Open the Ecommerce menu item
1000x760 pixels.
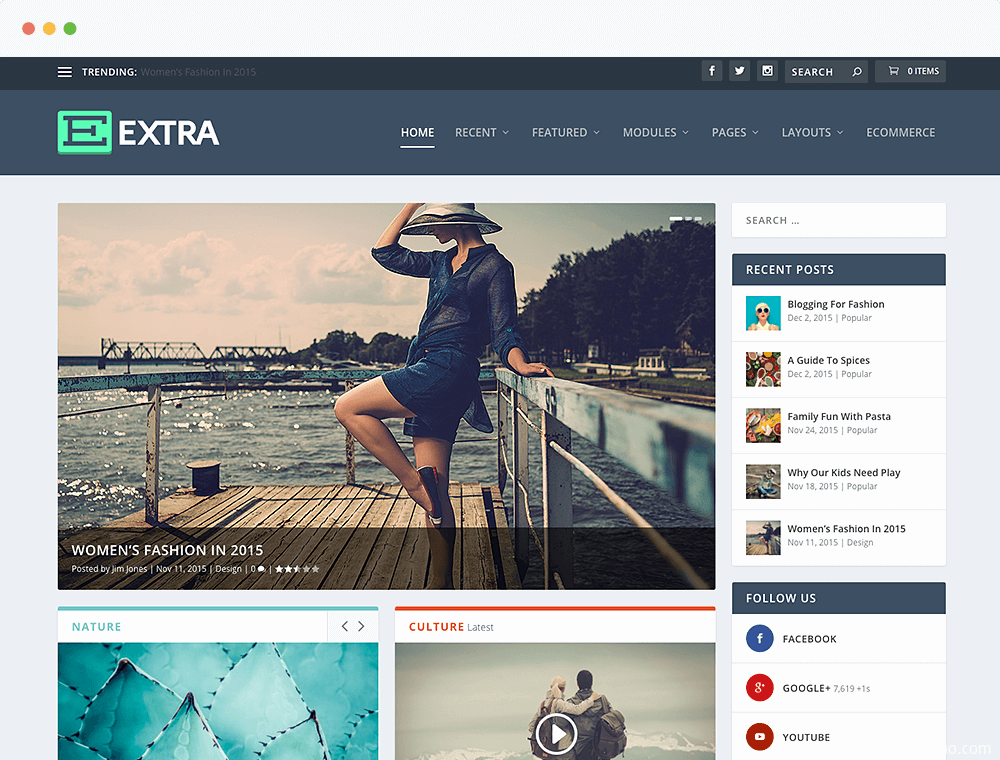coord(901,133)
